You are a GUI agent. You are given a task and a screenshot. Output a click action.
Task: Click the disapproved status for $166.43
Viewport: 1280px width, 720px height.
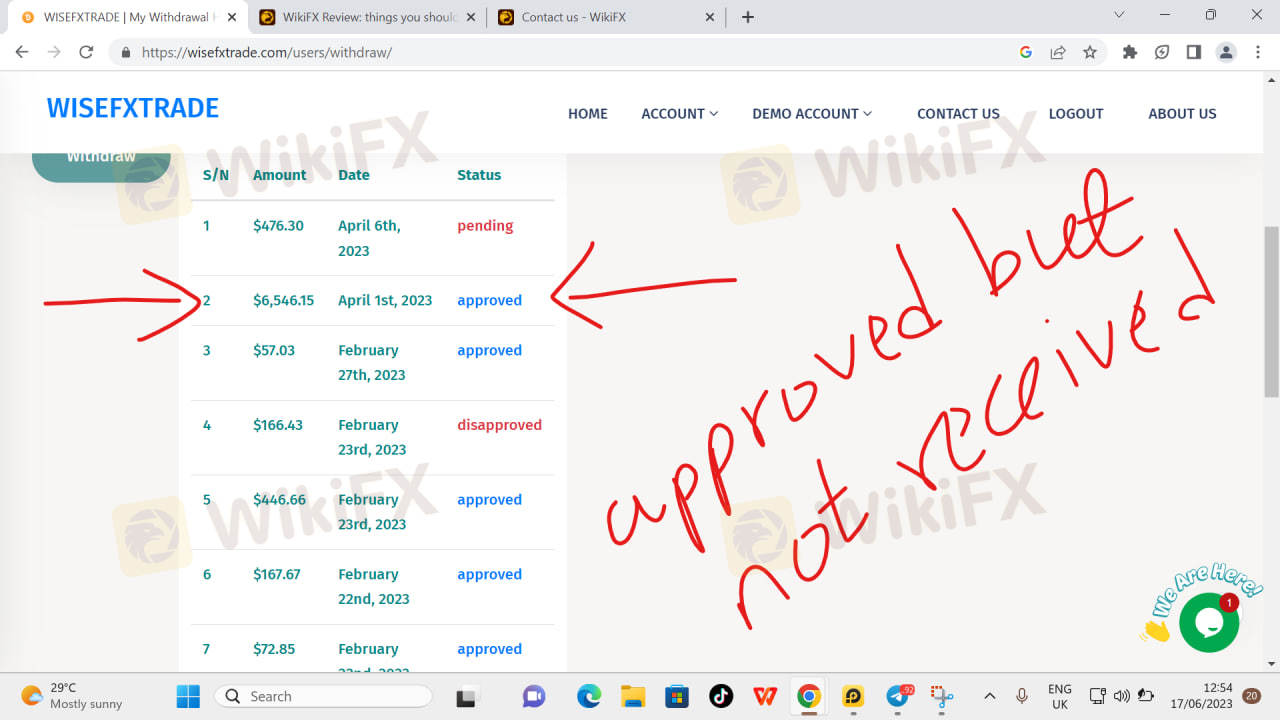[x=499, y=425]
